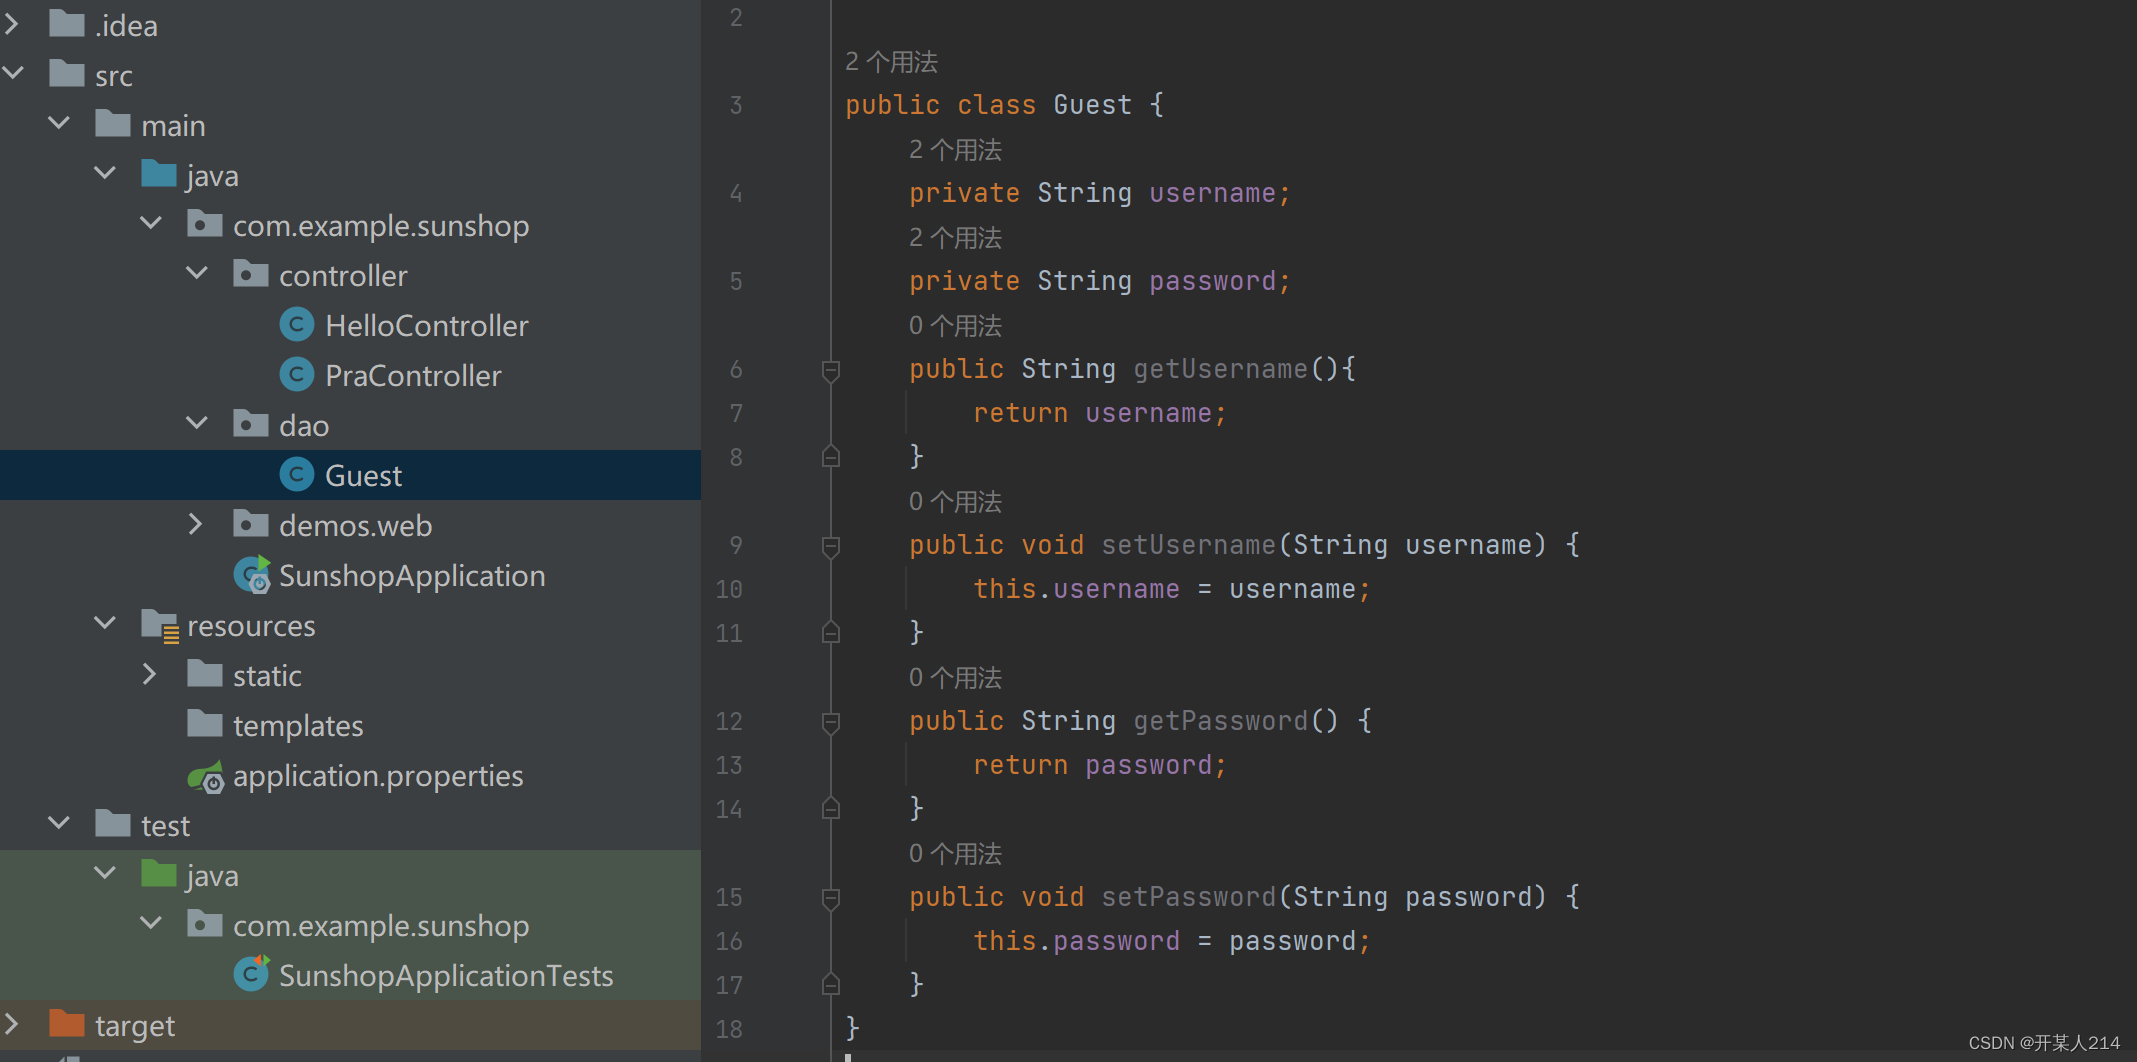
Task: Fold the setPassword method body
Action: pyautogui.click(x=830, y=896)
